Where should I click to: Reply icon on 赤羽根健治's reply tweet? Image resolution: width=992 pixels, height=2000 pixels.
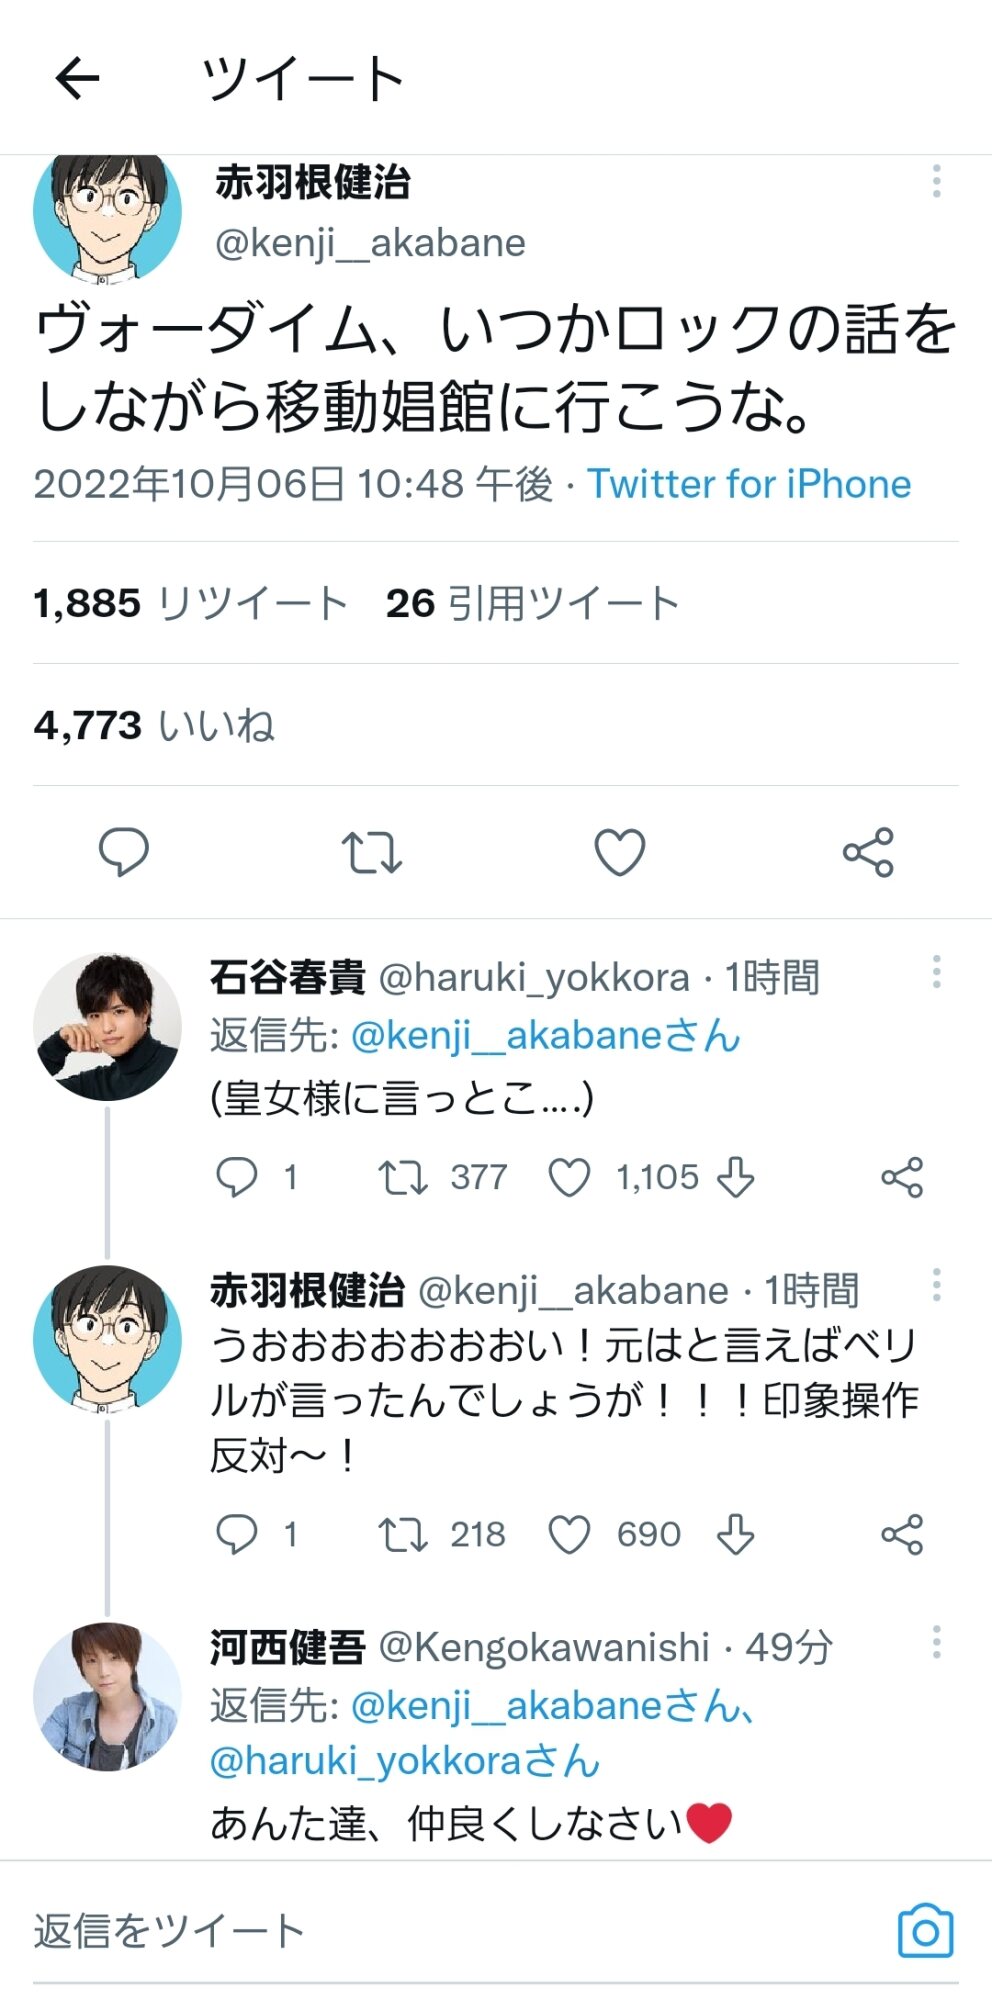pos(237,1535)
